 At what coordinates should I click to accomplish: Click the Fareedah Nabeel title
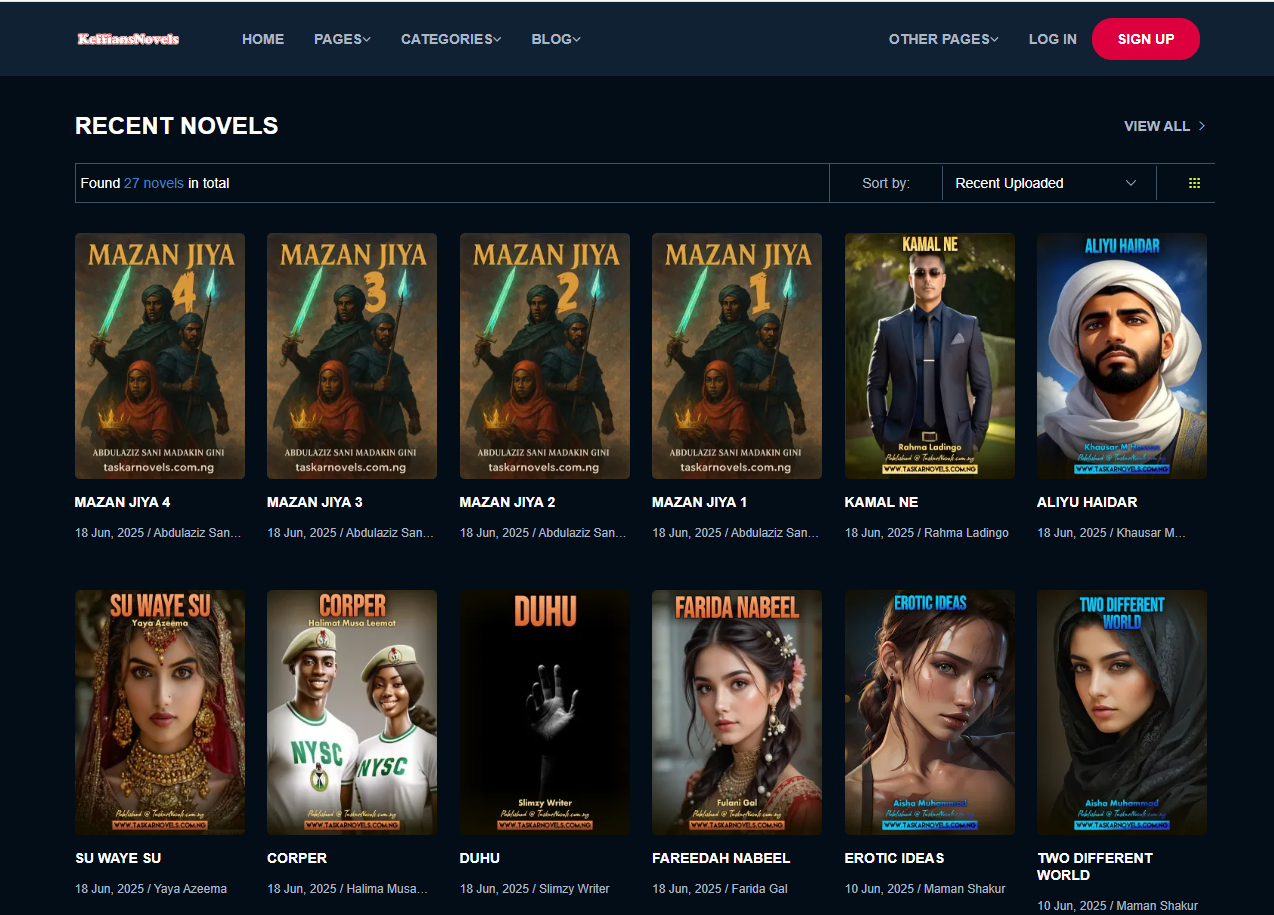point(721,858)
